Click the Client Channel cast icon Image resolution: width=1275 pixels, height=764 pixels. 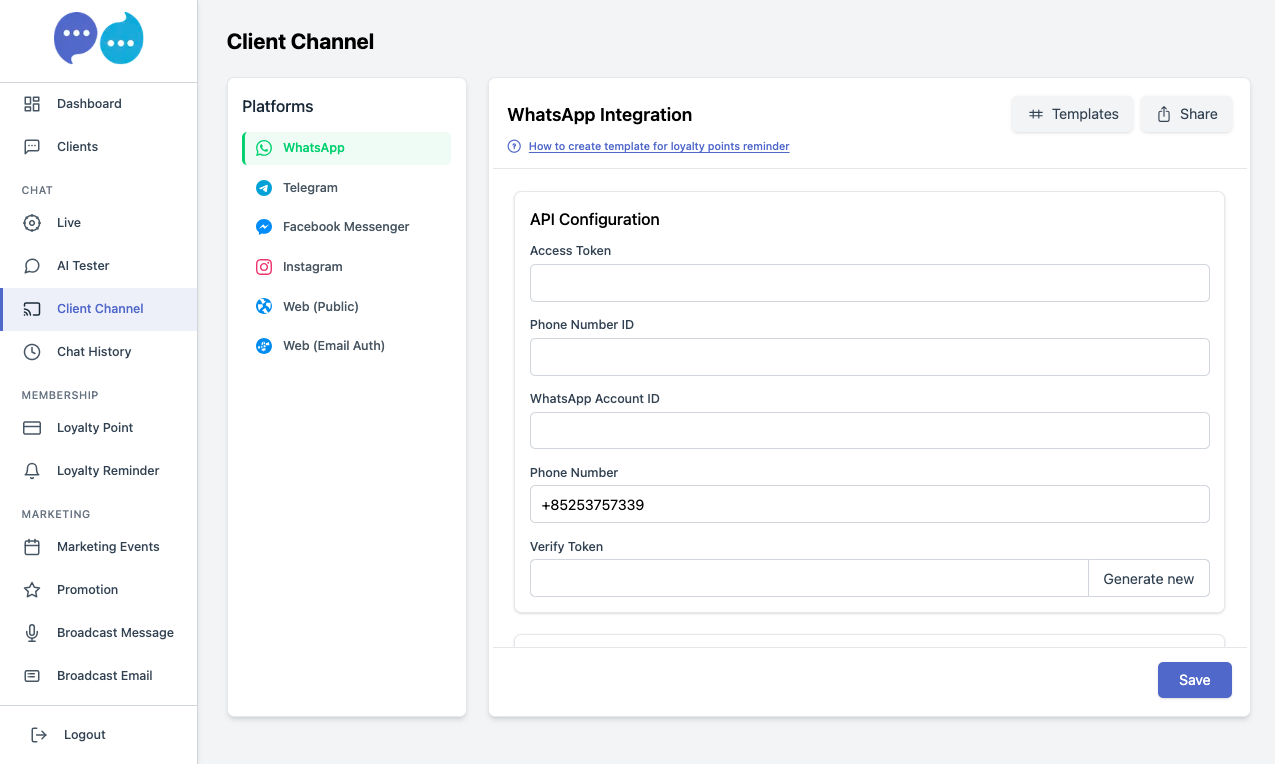coord(32,309)
